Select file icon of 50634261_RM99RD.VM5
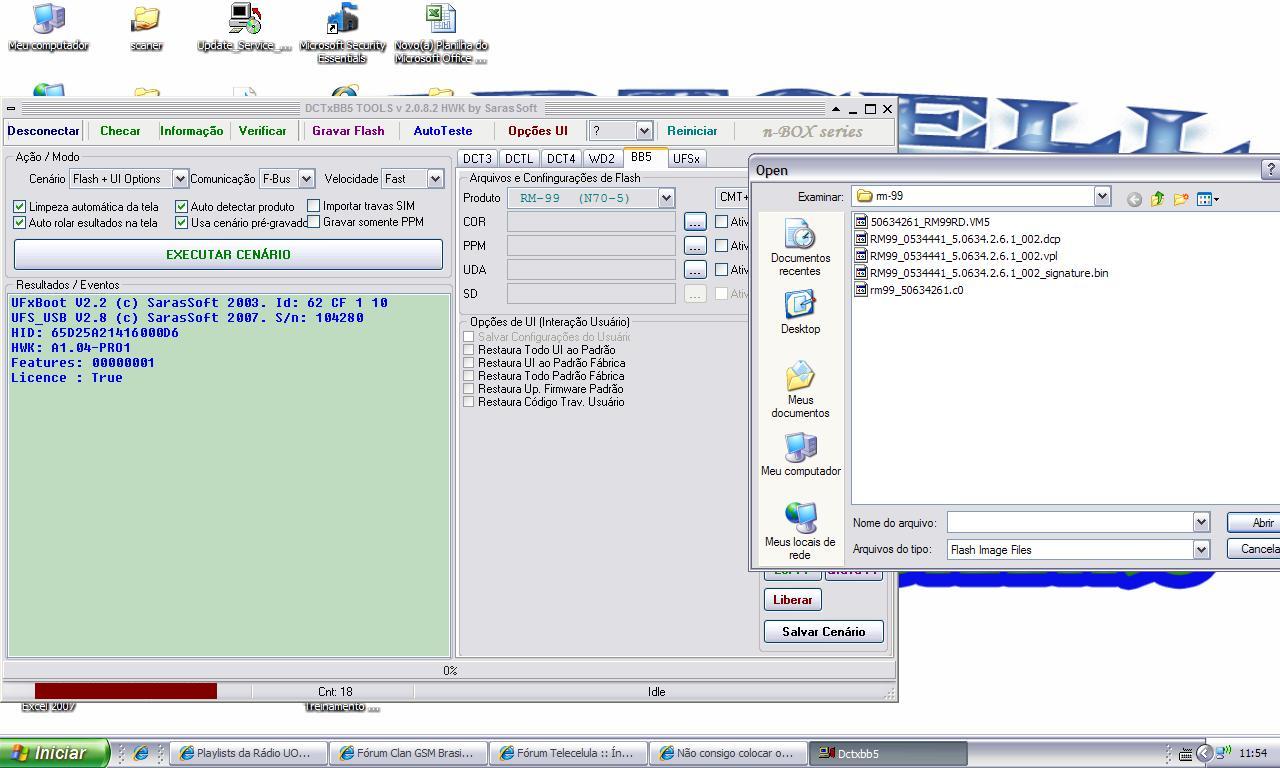 (x=861, y=222)
